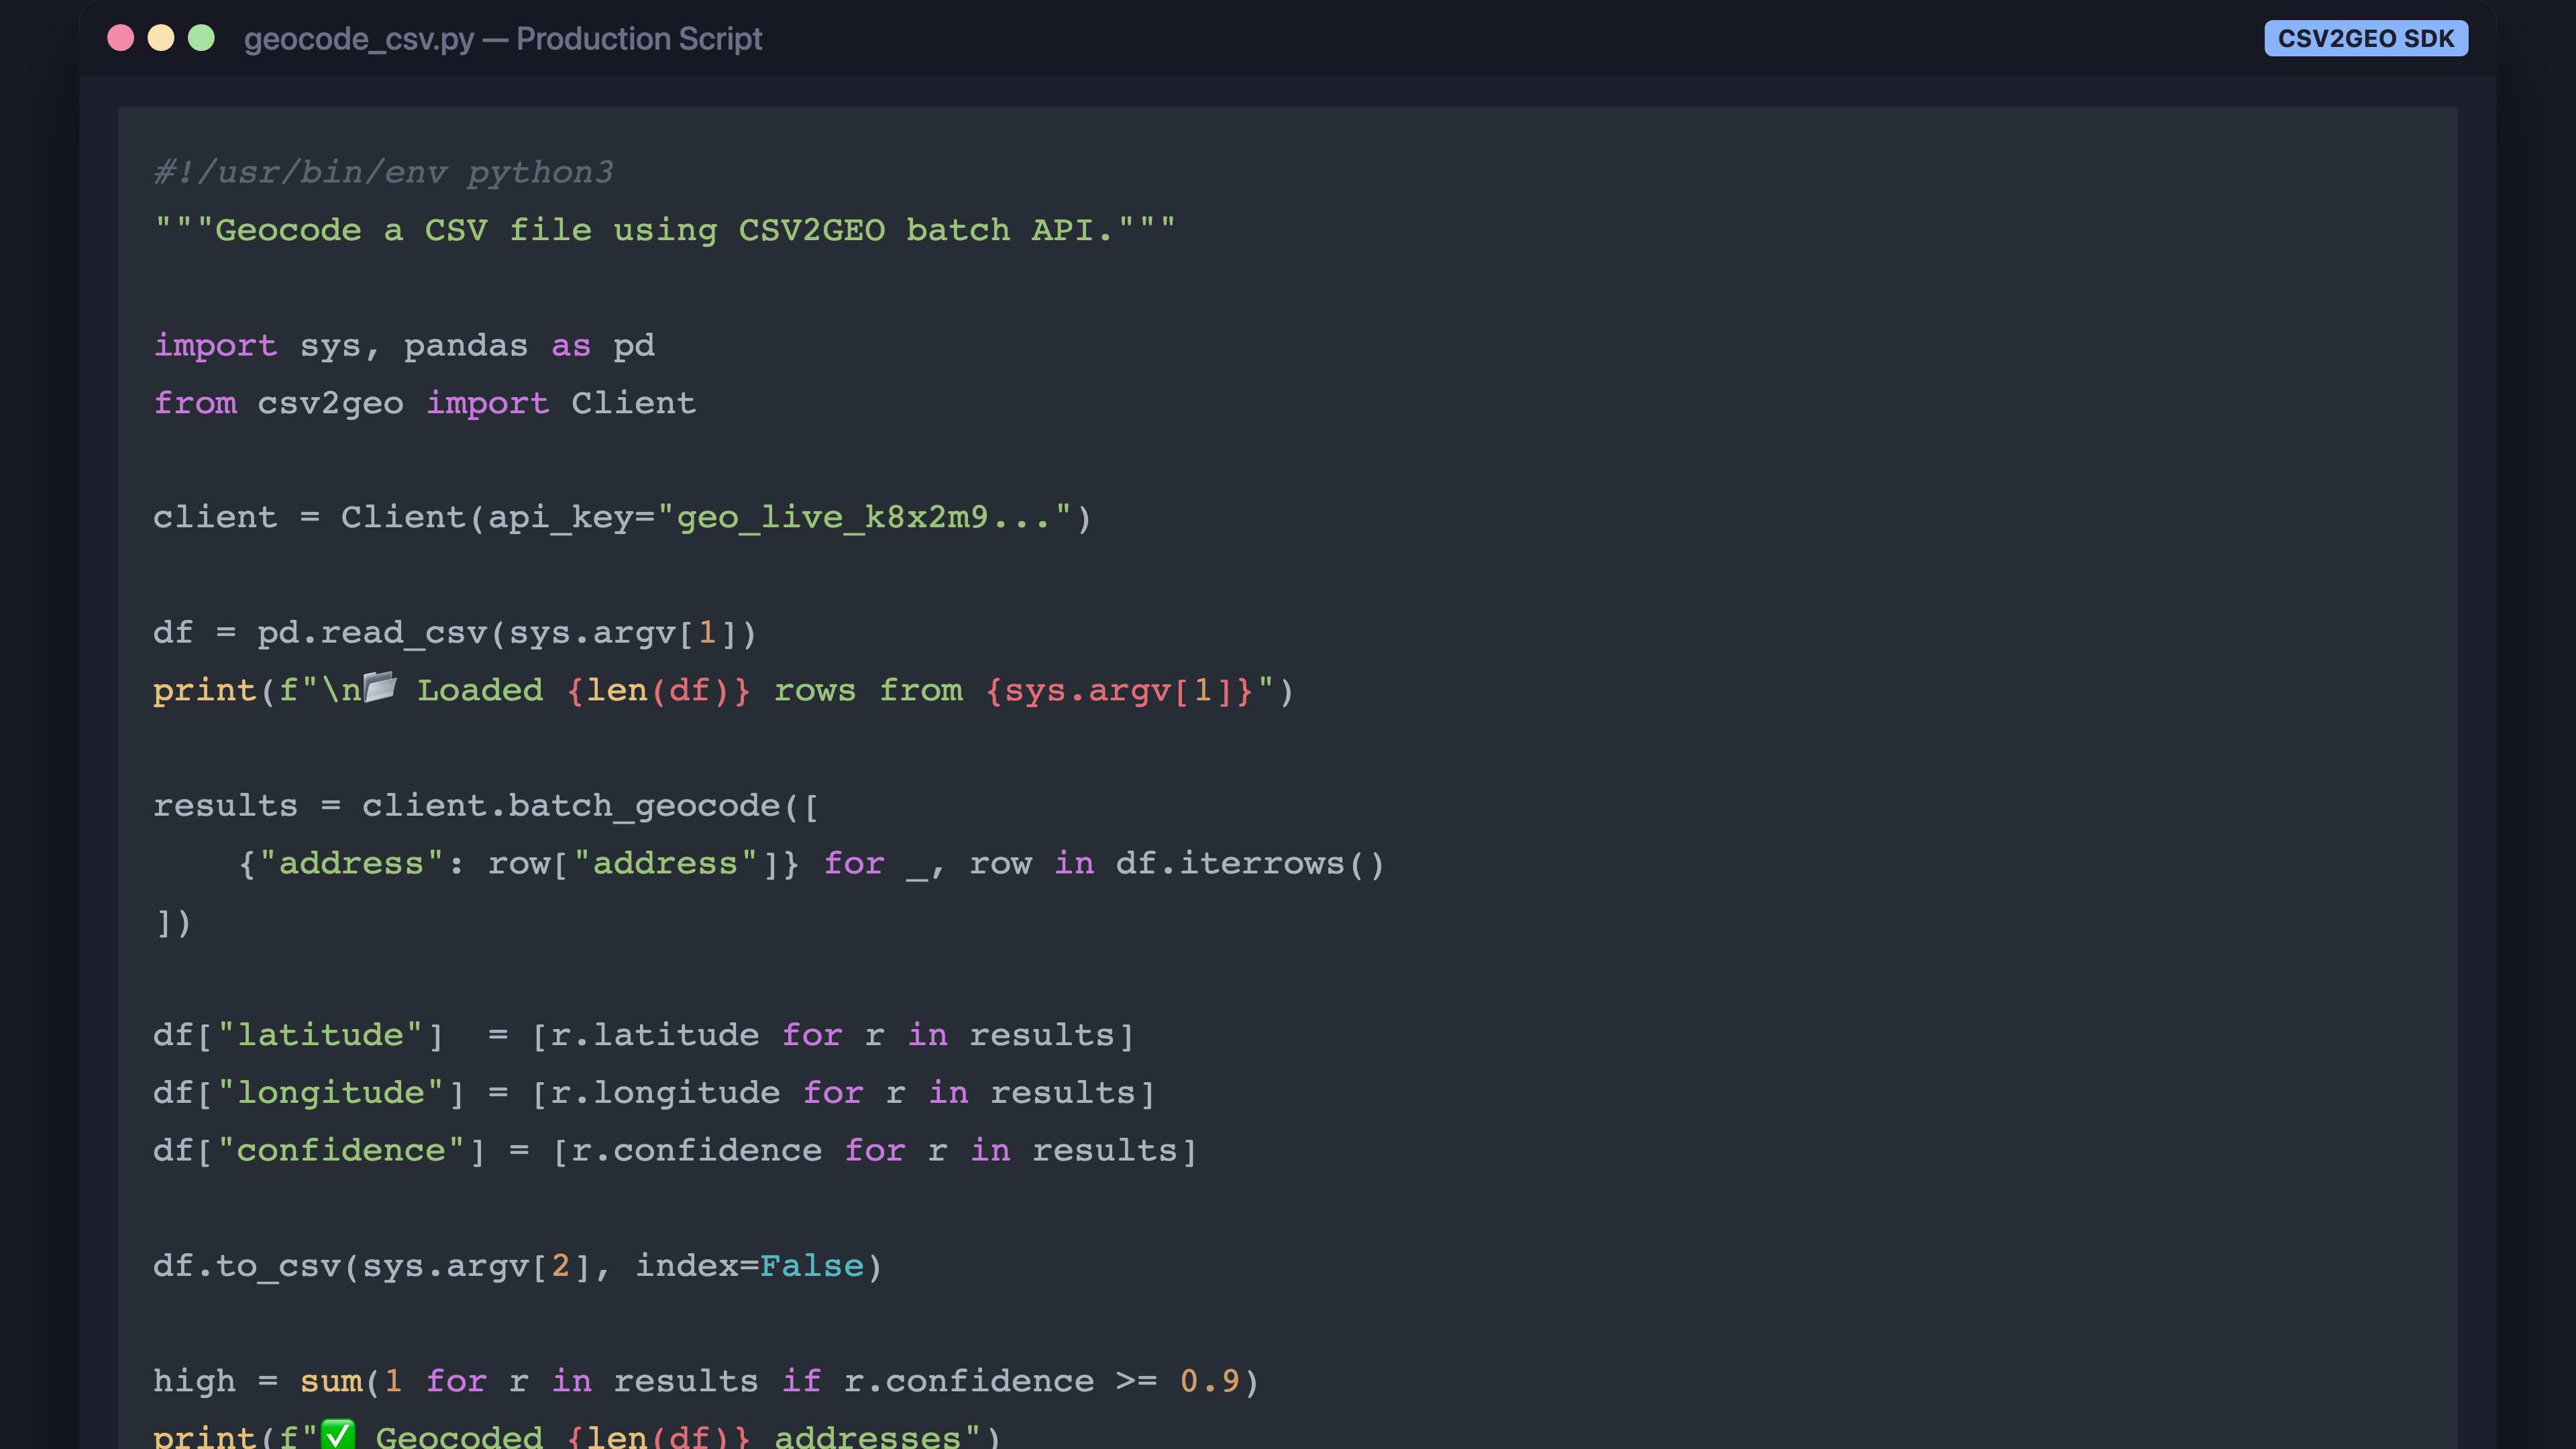The width and height of the screenshot is (2576, 1449).
Task: Click the closing '])' line
Action: click(x=172, y=921)
